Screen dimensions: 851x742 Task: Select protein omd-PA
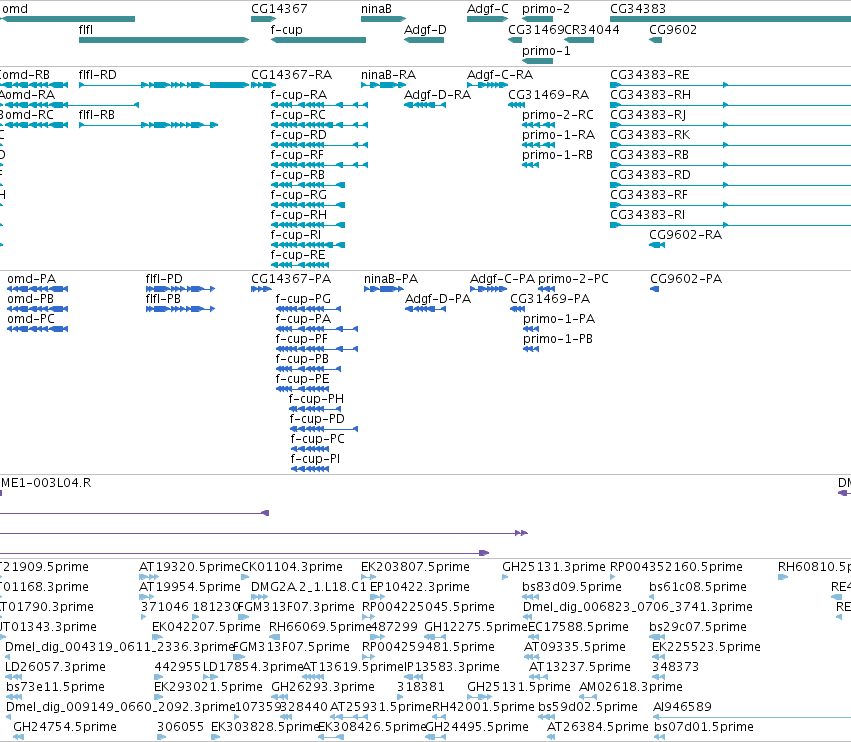[37, 289]
